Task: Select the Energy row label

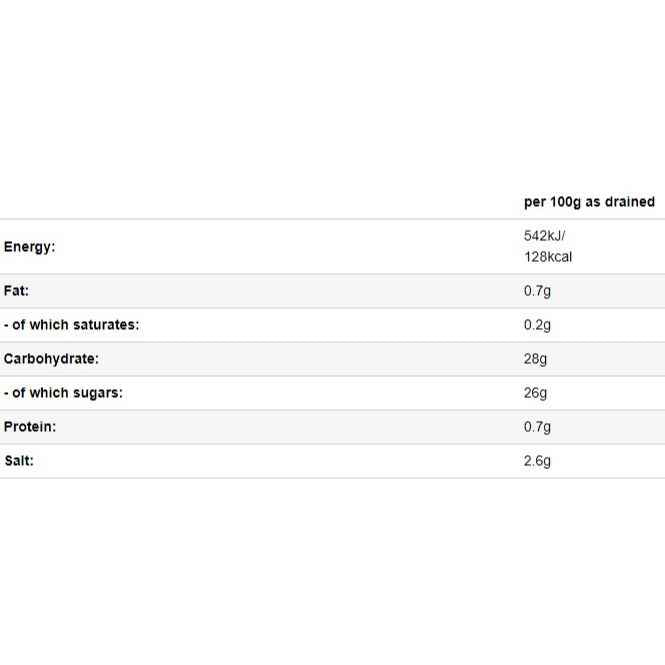Action: (x=30, y=247)
